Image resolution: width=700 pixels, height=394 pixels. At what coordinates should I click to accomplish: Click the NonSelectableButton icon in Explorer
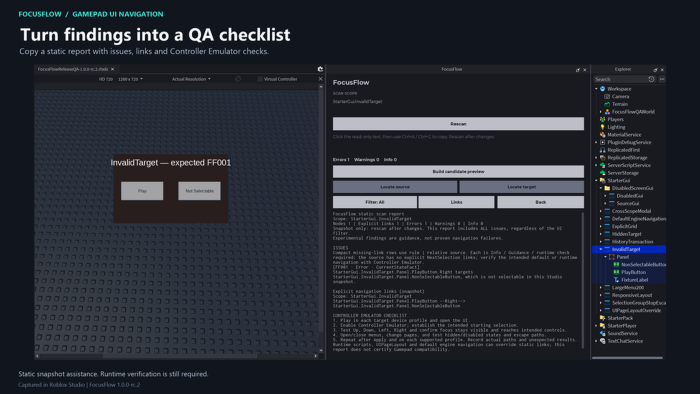(616, 264)
